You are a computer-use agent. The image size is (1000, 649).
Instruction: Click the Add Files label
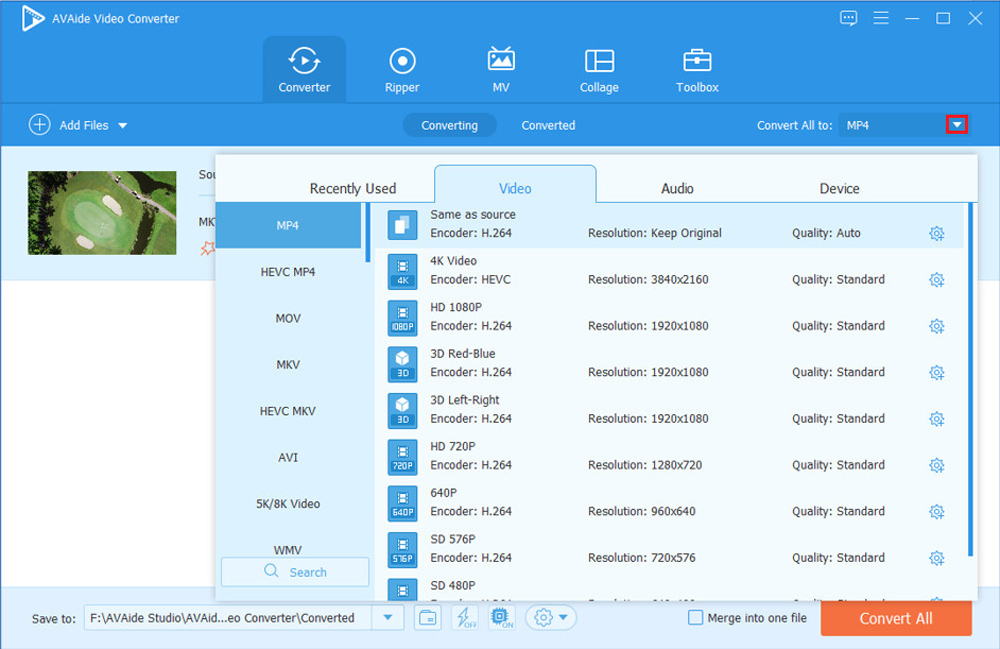(84, 126)
